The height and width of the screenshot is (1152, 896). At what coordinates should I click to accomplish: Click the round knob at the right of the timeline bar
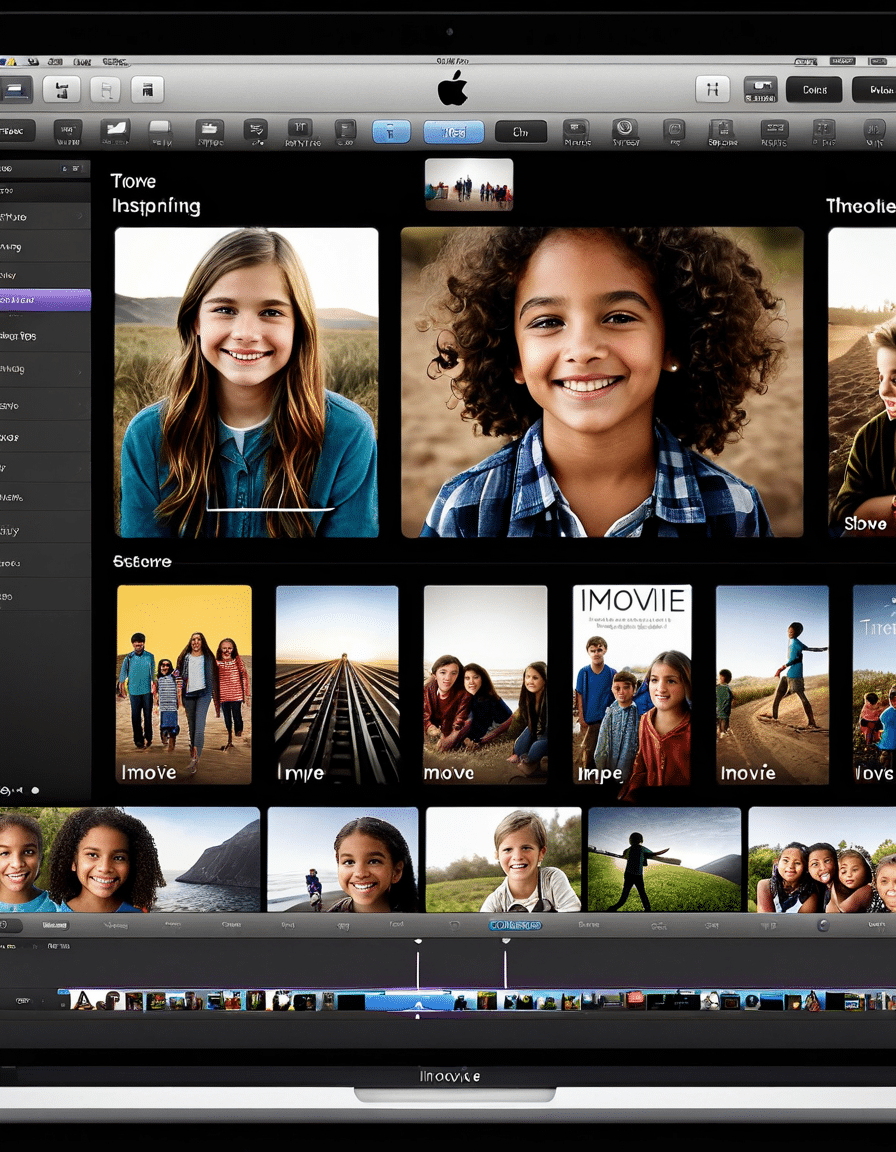click(x=823, y=926)
